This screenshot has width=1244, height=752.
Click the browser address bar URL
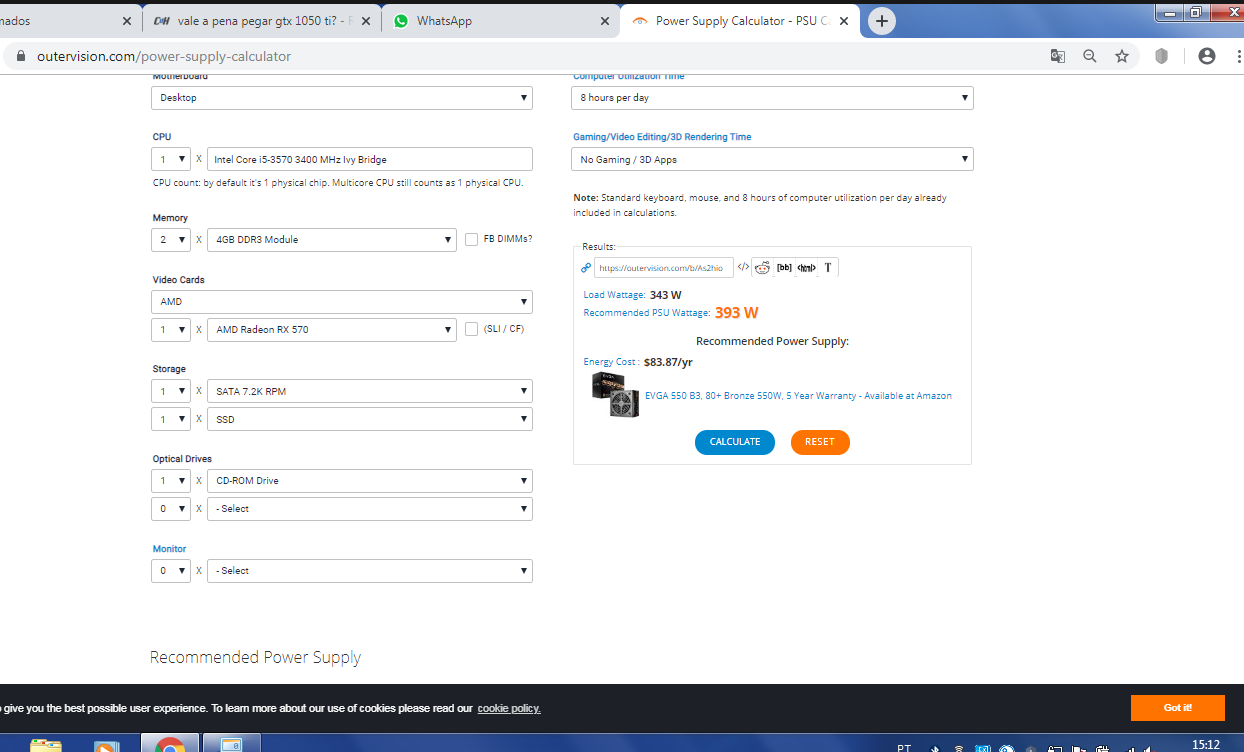(x=164, y=56)
